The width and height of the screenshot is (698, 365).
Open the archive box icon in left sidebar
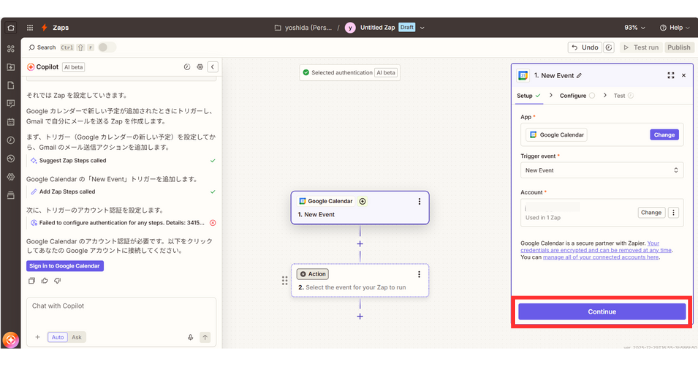11,195
